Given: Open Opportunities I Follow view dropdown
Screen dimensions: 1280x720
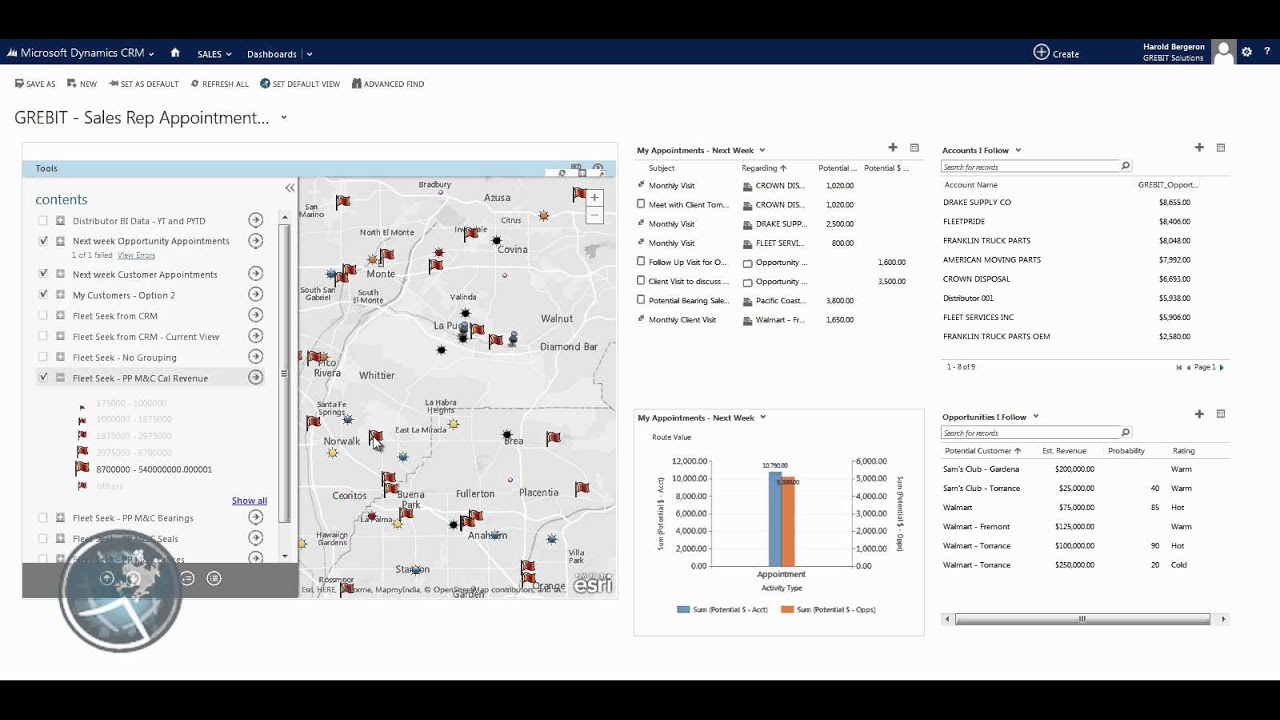Looking at the screenshot, I should point(1036,416).
